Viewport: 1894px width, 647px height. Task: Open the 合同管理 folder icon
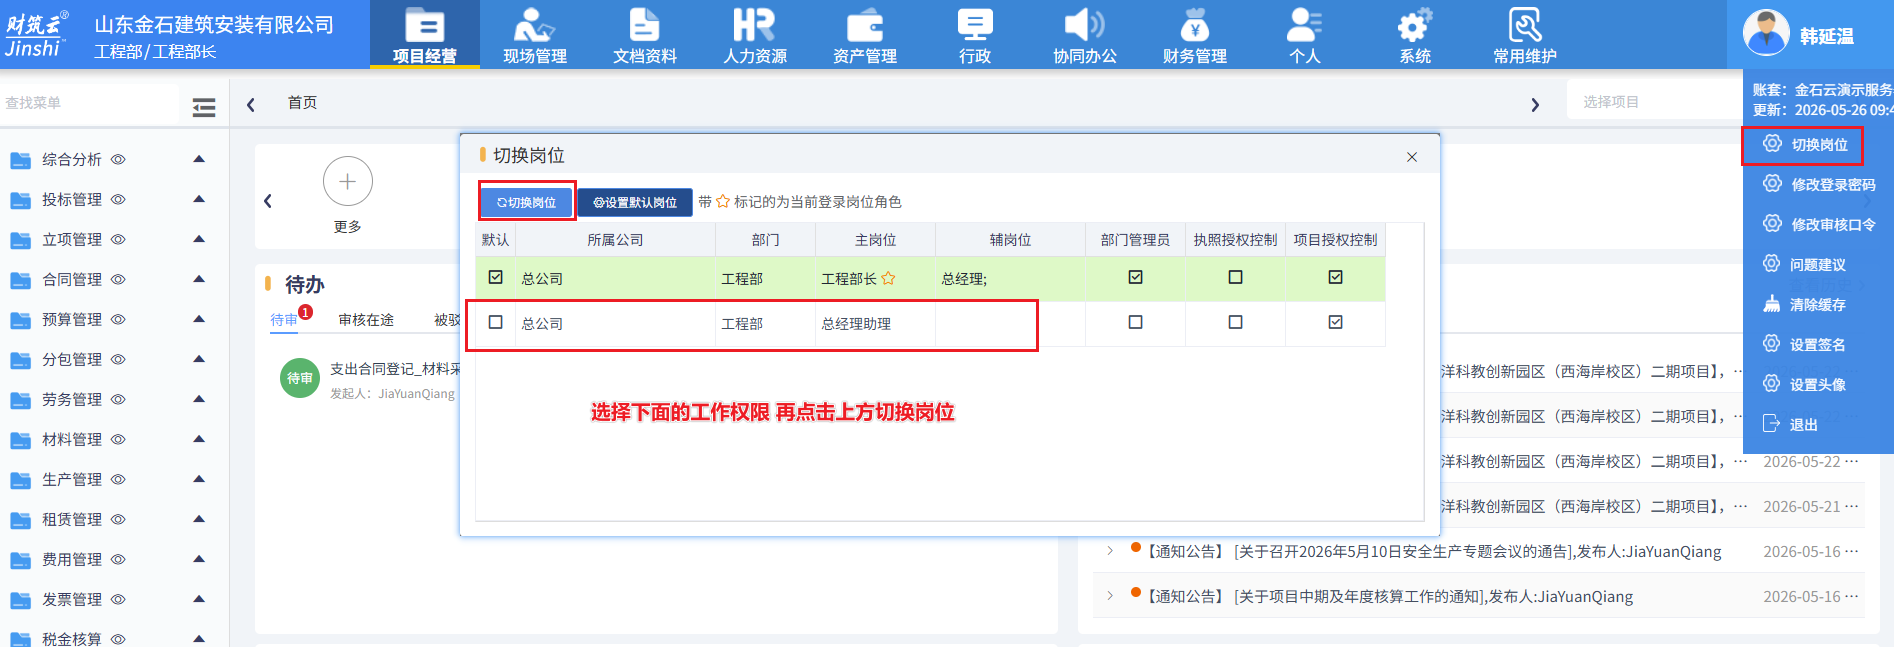click(20, 280)
